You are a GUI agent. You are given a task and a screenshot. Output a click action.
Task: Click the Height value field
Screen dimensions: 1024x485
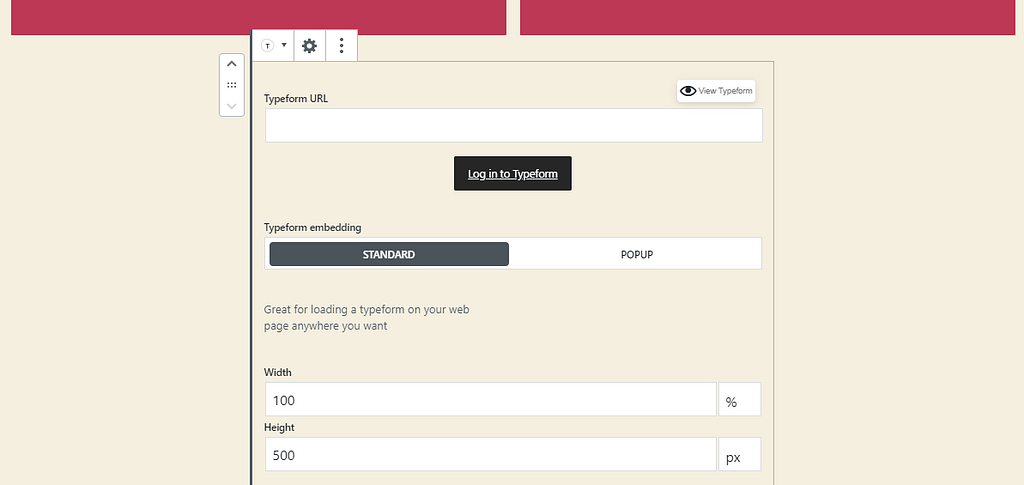pos(490,454)
